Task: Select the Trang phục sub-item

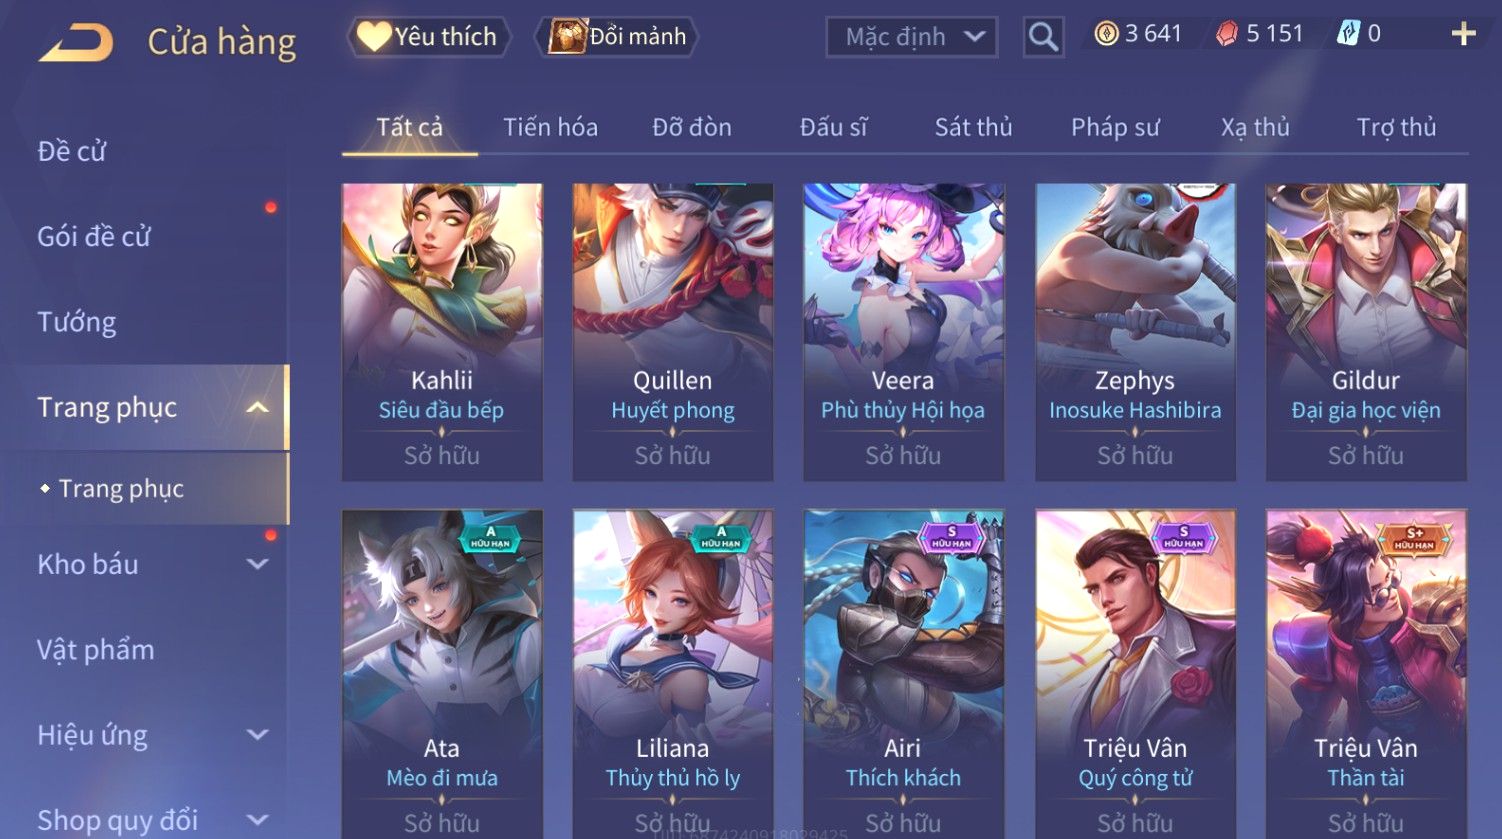Action: (x=121, y=488)
